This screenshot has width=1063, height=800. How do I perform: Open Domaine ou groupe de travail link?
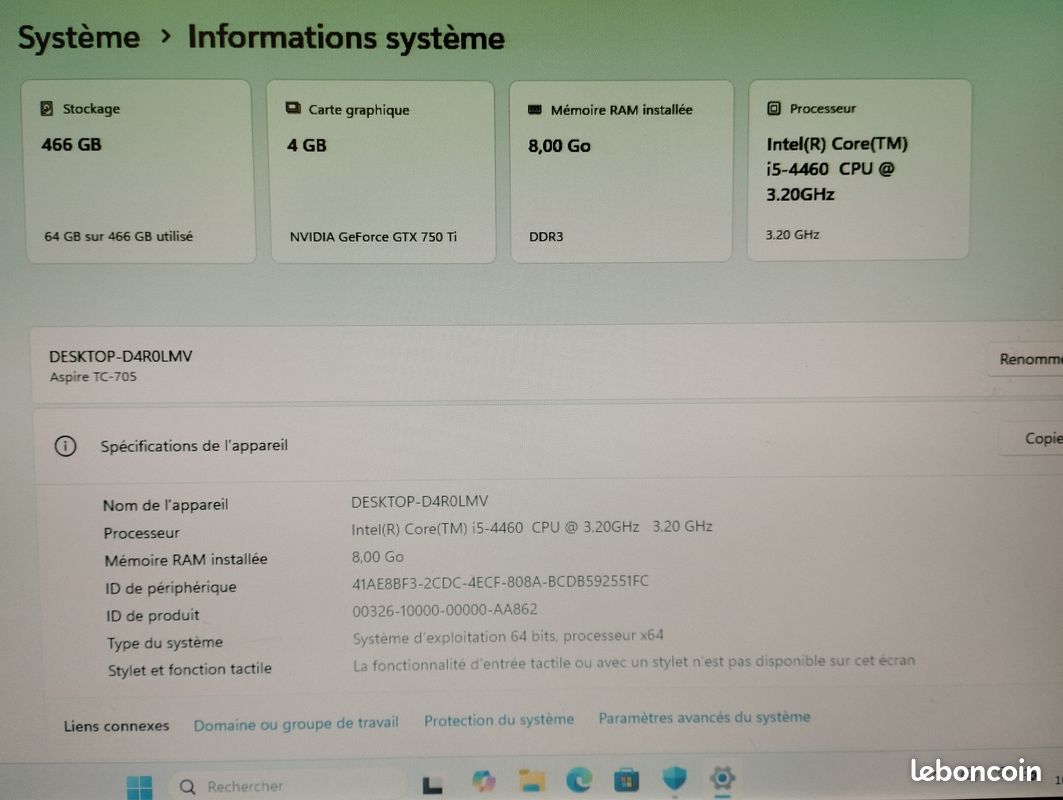point(296,724)
